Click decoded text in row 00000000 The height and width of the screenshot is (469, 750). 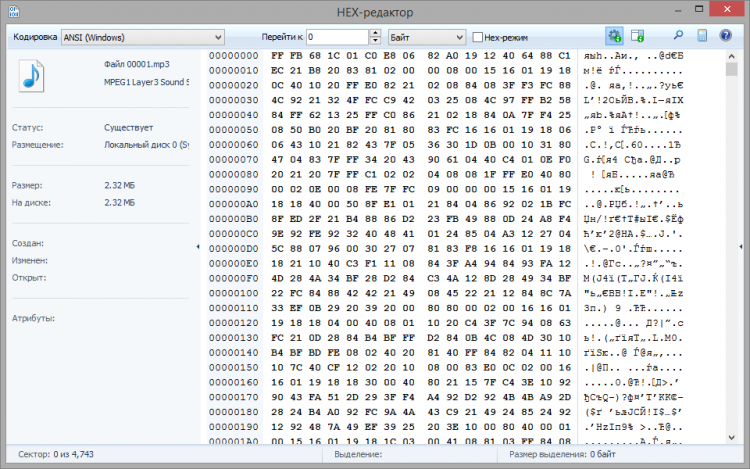[633, 55]
